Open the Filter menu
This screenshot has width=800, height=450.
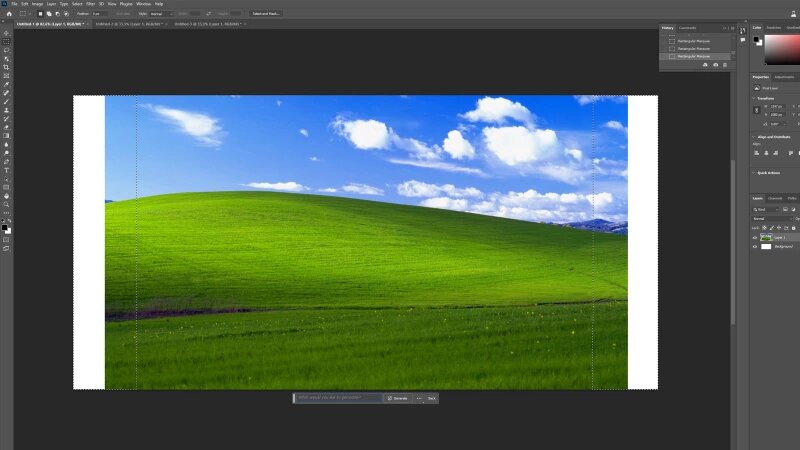click(90, 4)
